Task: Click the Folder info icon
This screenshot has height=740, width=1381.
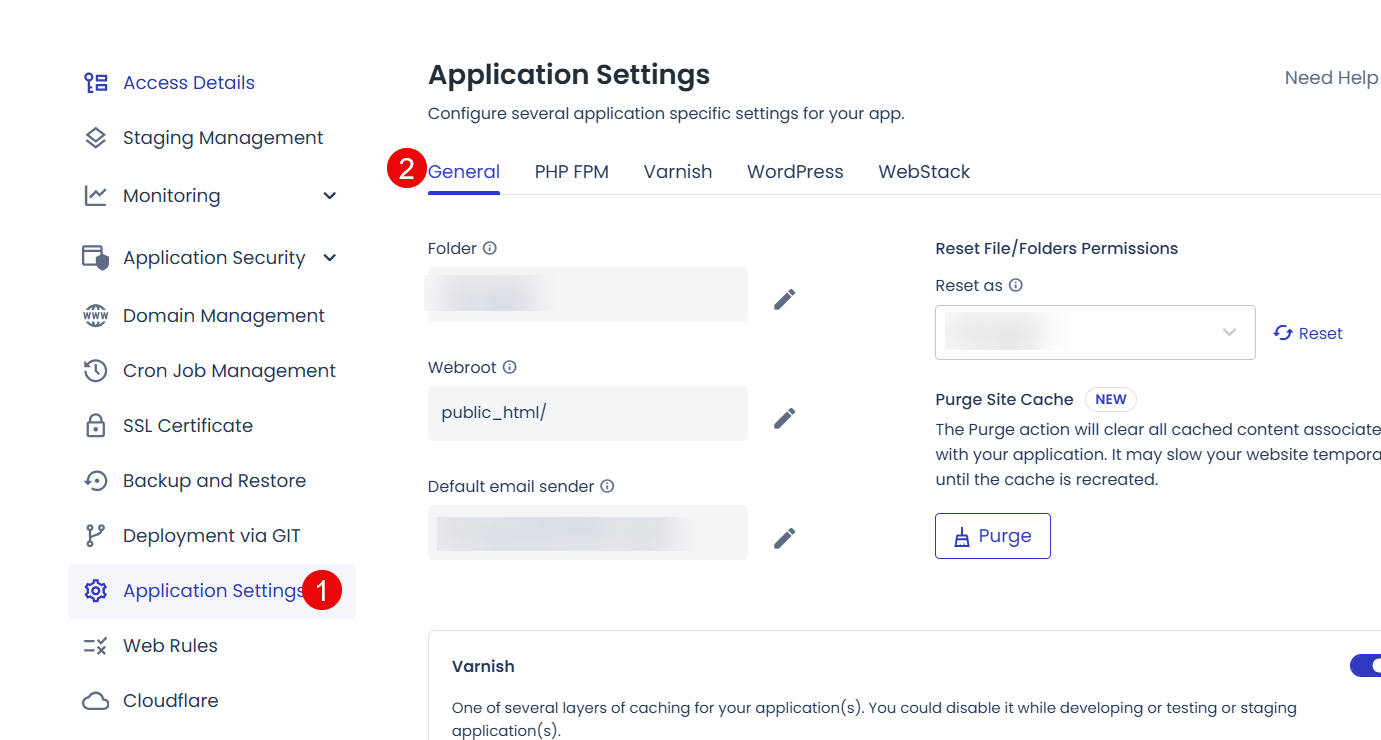Action: 490,248
